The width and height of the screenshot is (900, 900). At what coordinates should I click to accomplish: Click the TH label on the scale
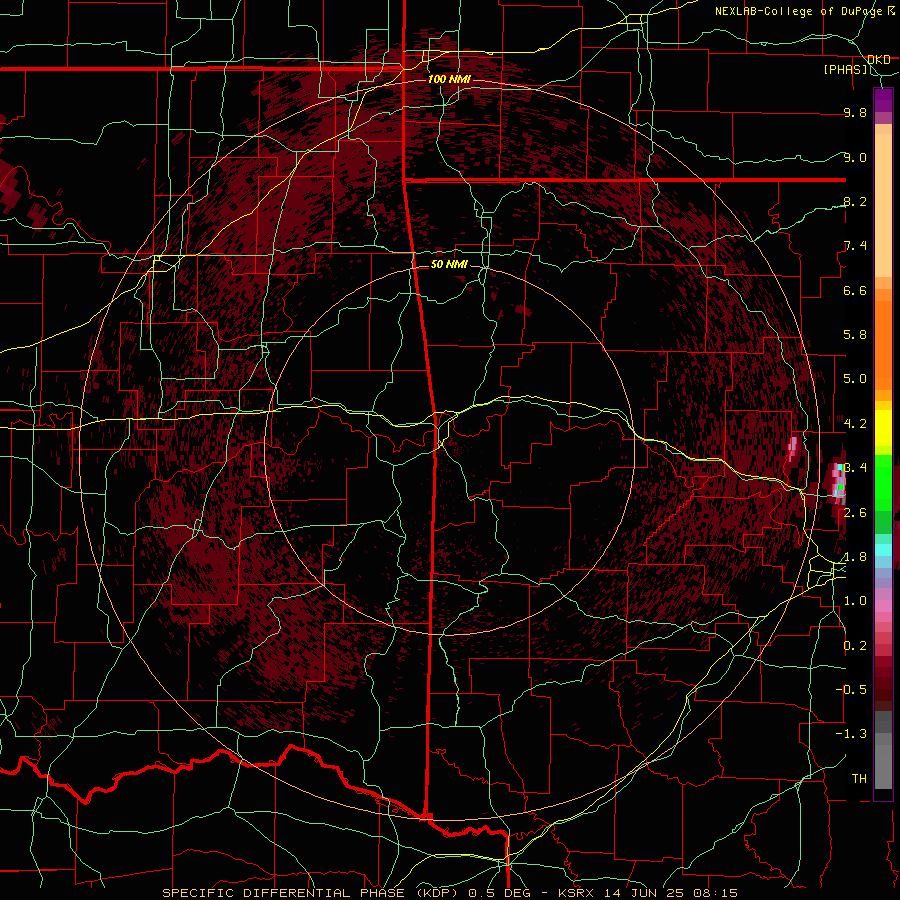[x=859, y=779]
